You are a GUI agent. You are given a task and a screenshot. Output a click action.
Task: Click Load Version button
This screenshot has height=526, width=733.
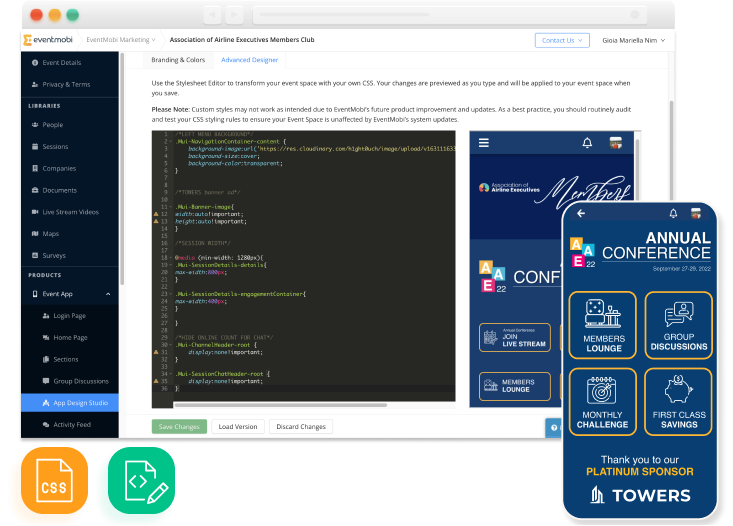tap(238, 426)
